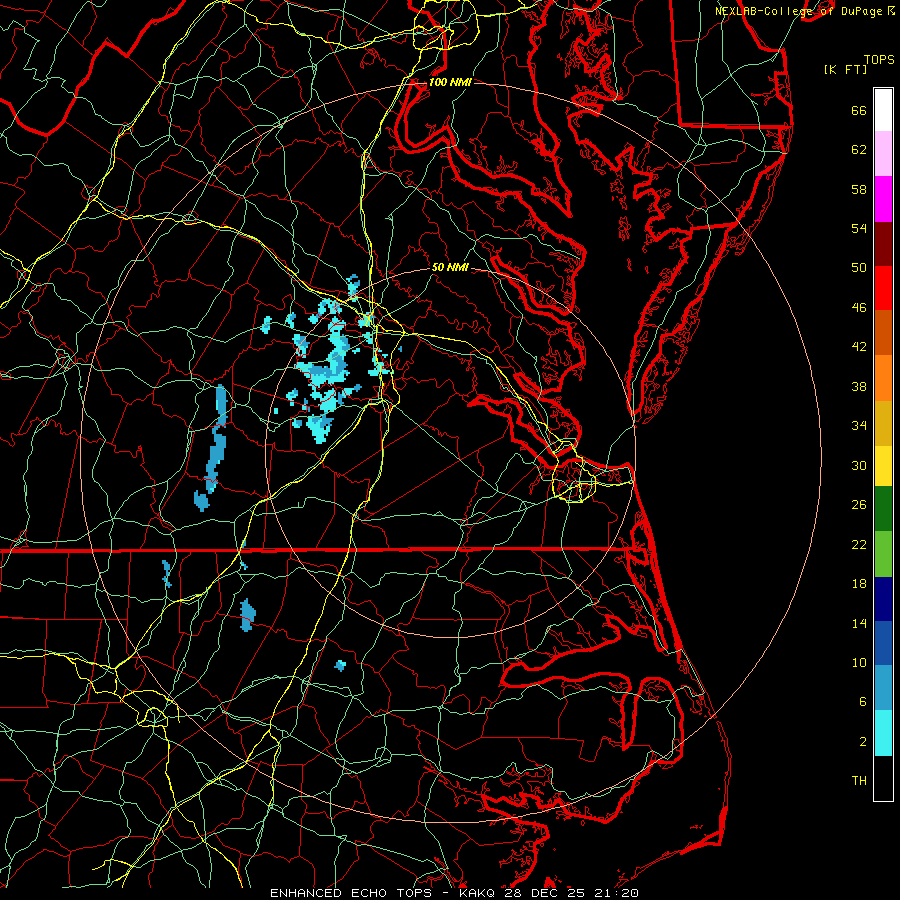Screen dimensions: 900x900
Task: Click the '50' legend value label
Action: [859, 268]
